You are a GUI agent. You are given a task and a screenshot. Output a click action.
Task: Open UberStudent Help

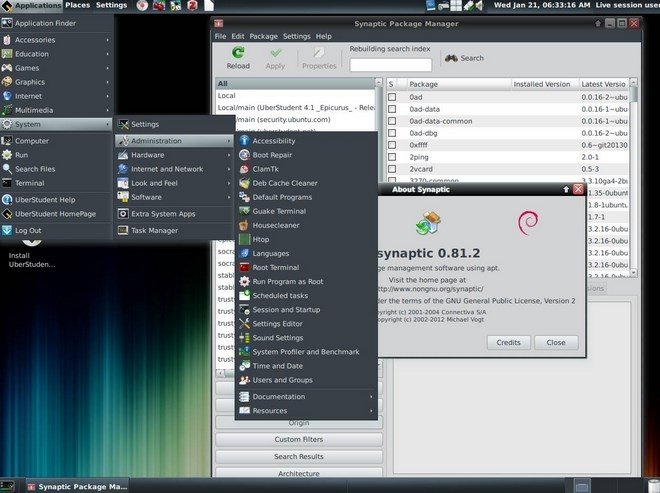56,200
